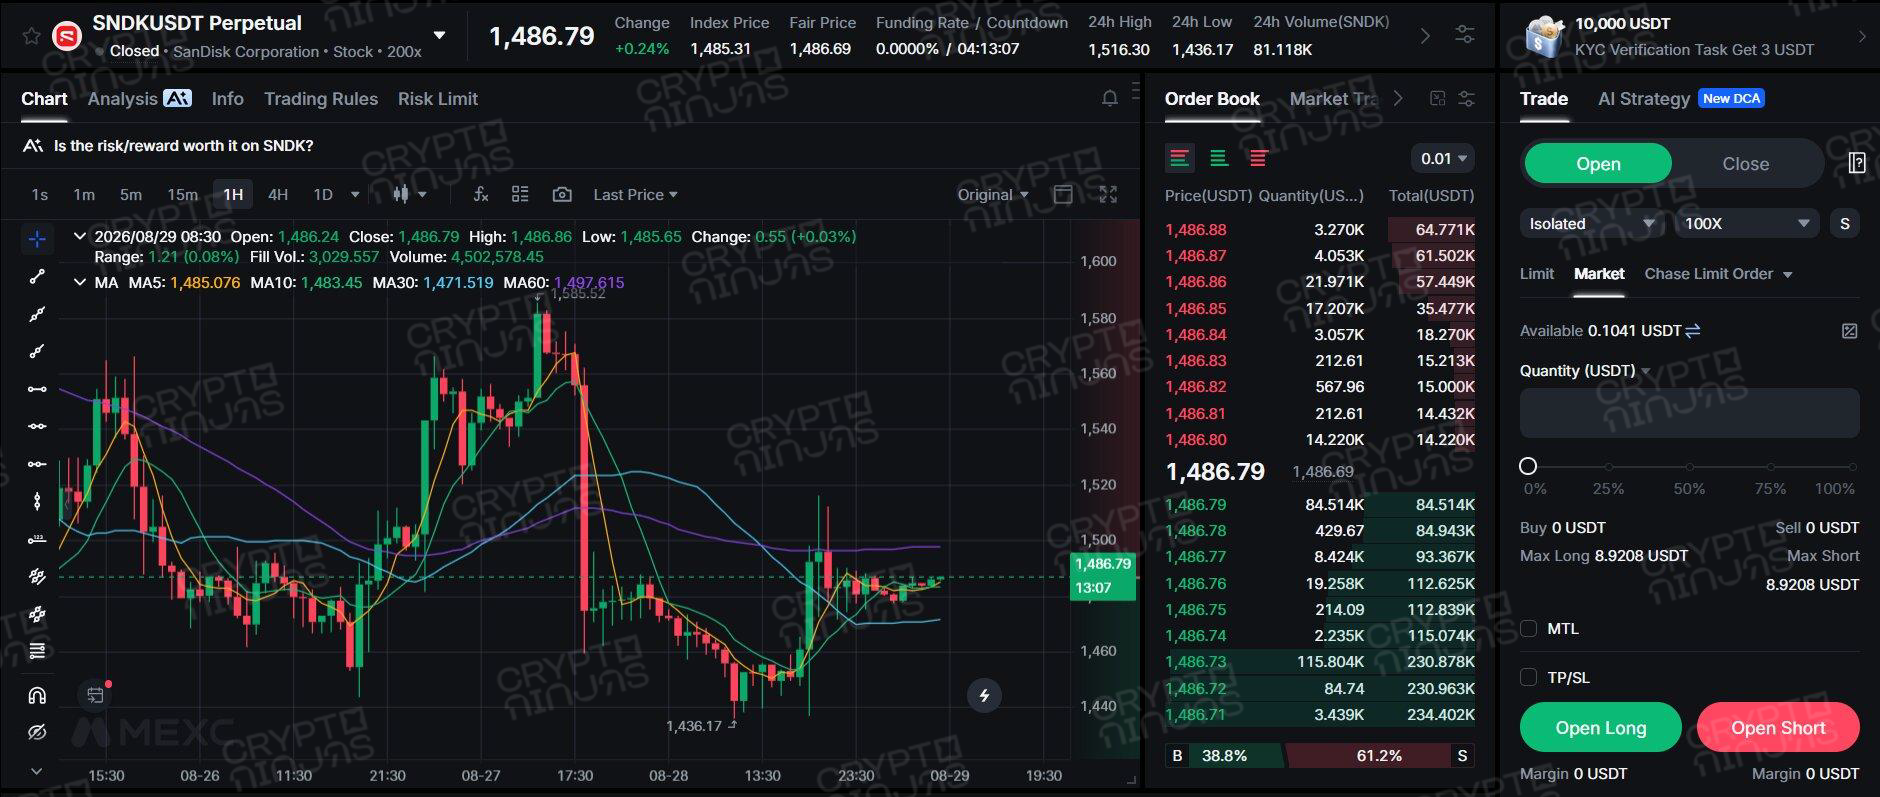
Task: Expand the drawing toolbar bottom chevron
Action: click(37, 771)
